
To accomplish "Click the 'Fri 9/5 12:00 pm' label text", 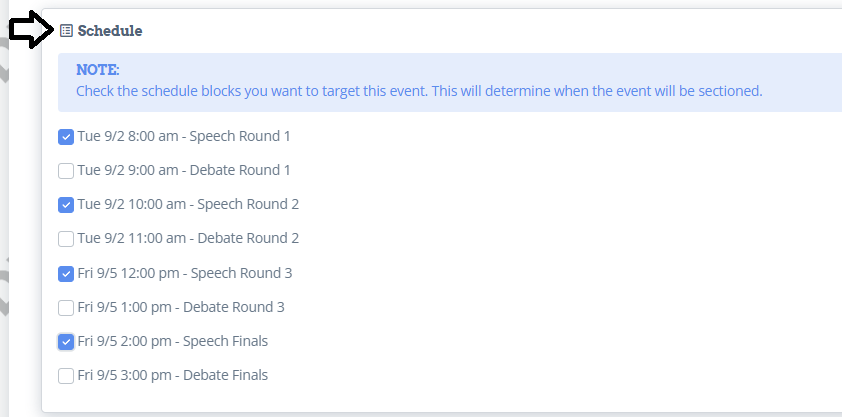I will 128,273.
